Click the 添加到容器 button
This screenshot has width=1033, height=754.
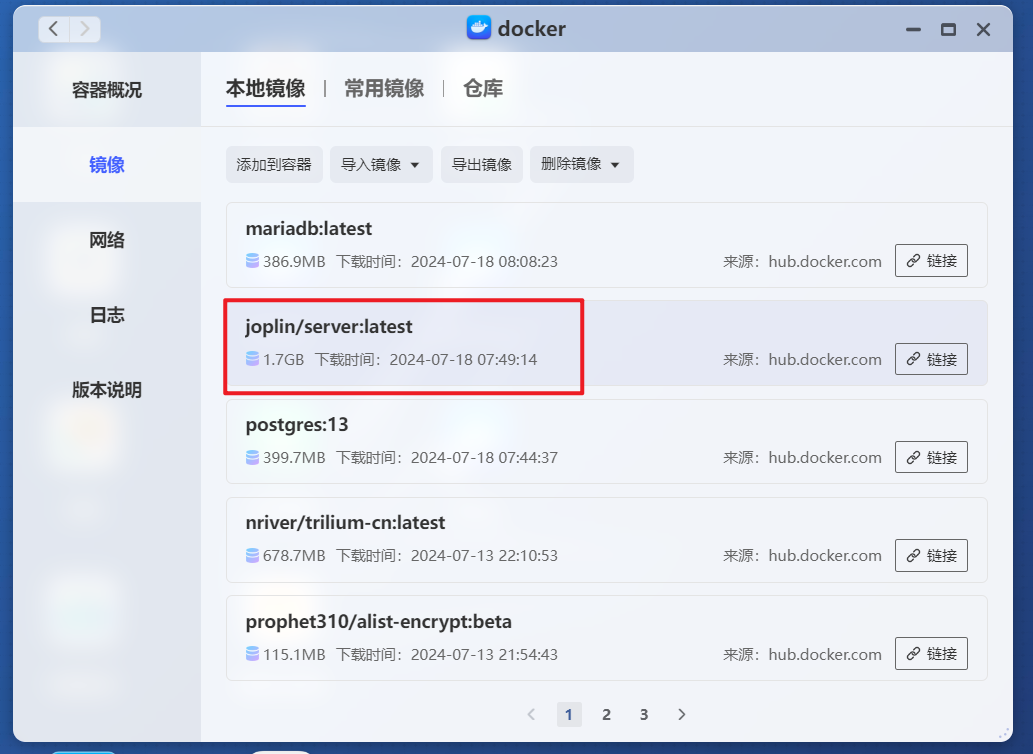tap(273, 164)
